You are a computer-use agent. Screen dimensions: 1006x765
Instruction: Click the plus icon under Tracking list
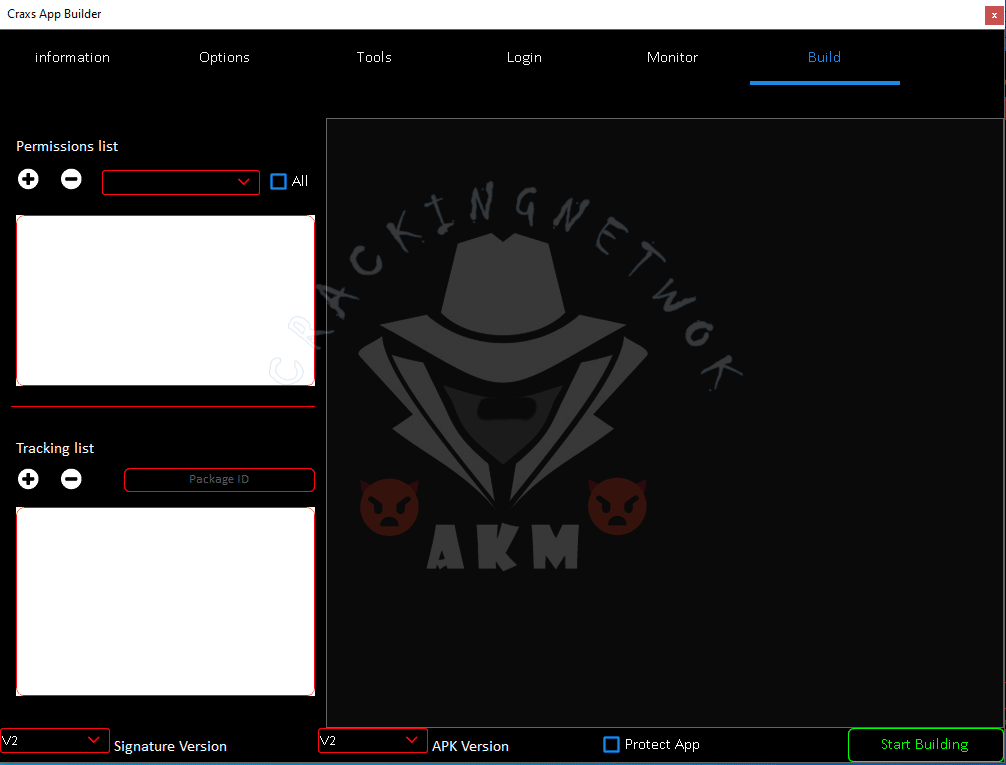[x=28, y=479]
